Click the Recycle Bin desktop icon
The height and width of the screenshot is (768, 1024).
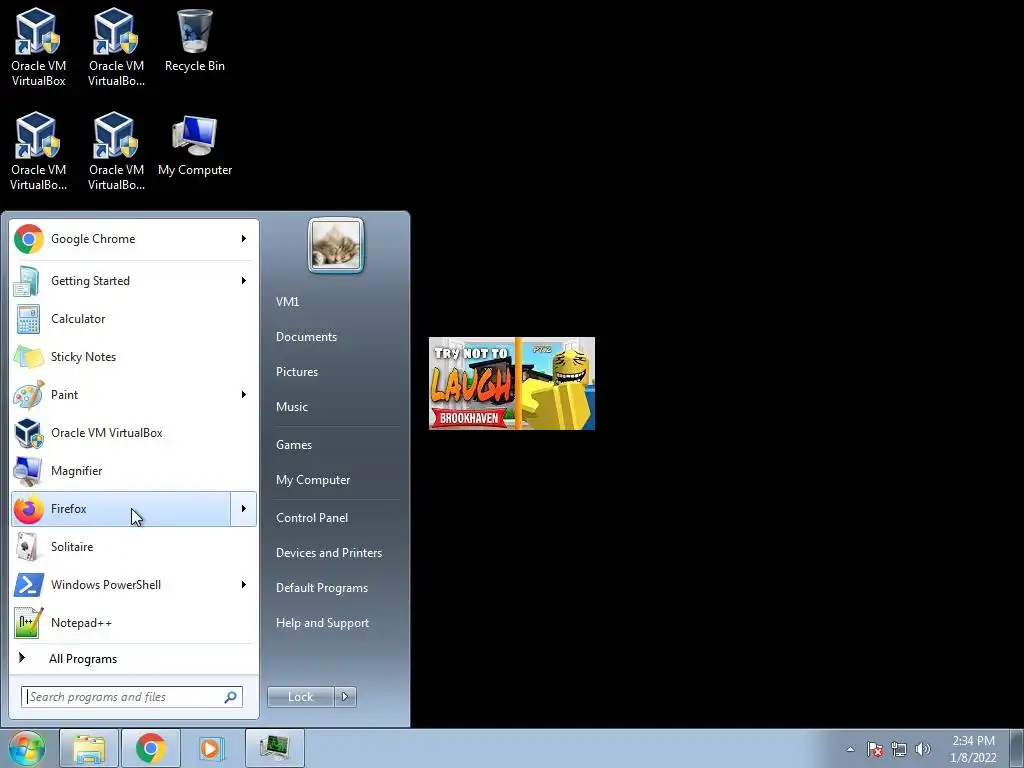click(x=195, y=40)
